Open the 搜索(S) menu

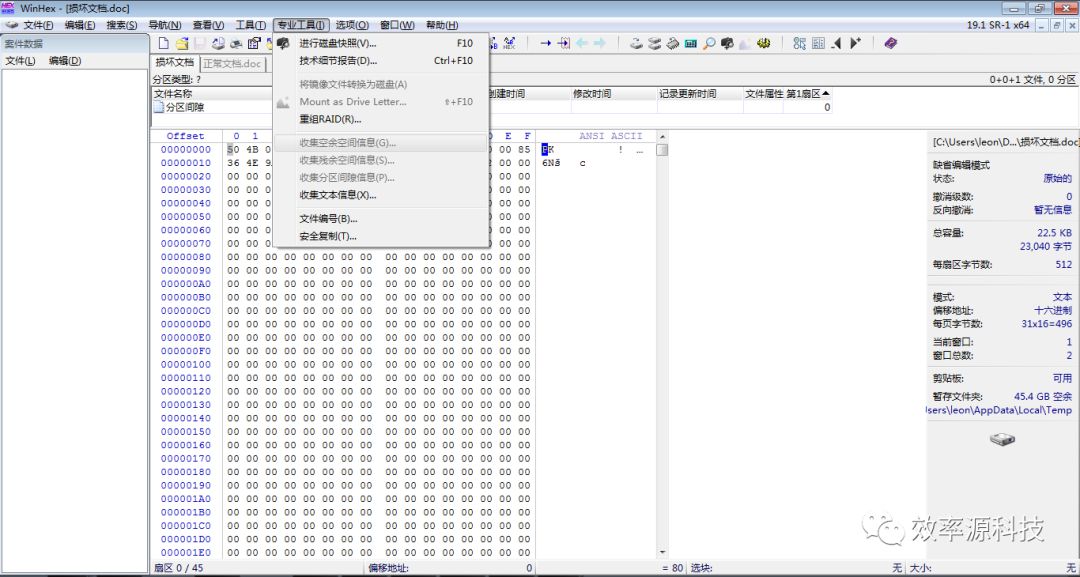coord(121,25)
